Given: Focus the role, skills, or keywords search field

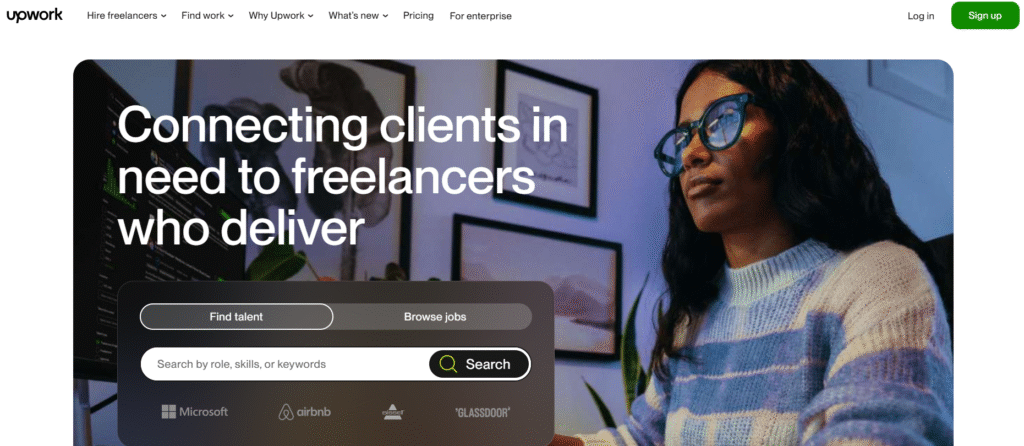Looking at the screenshot, I should click(x=285, y=364).
